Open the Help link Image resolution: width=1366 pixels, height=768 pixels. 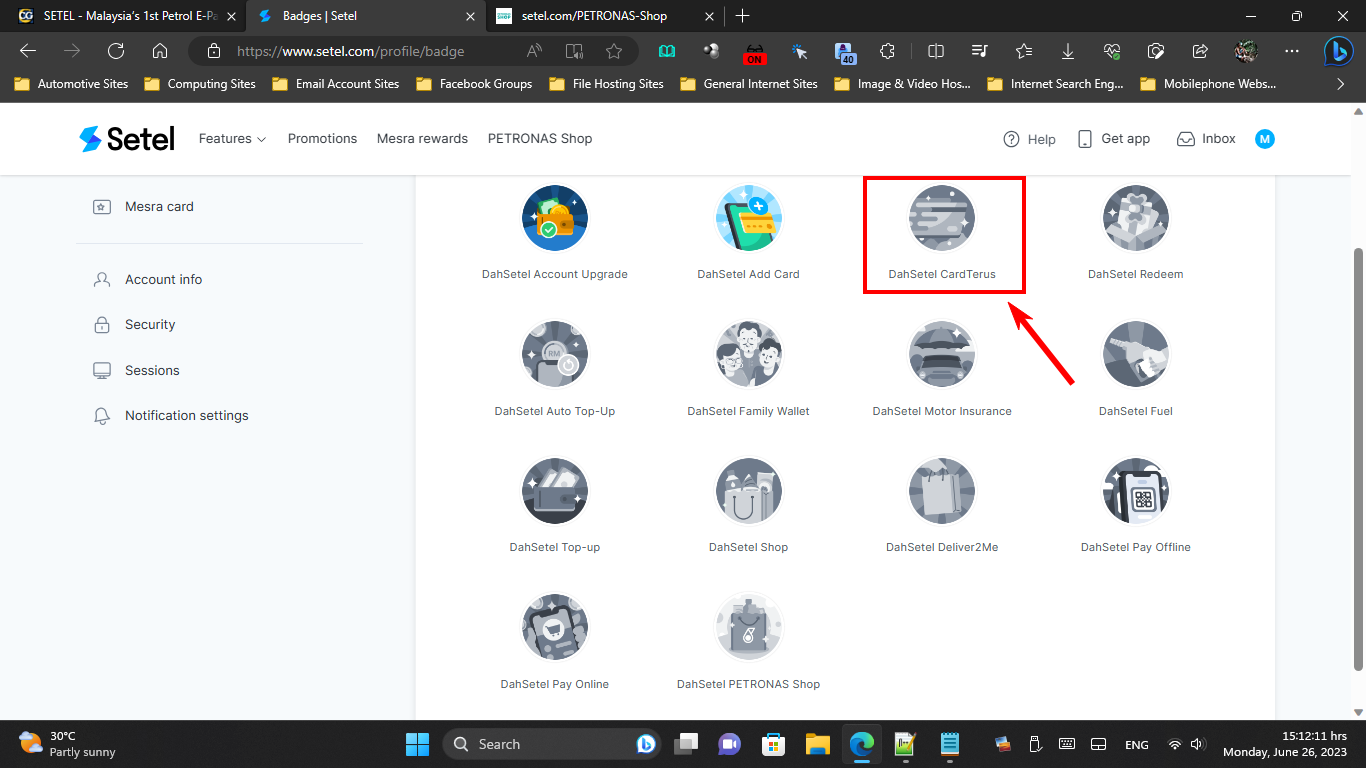click(x=1029, y=139)
